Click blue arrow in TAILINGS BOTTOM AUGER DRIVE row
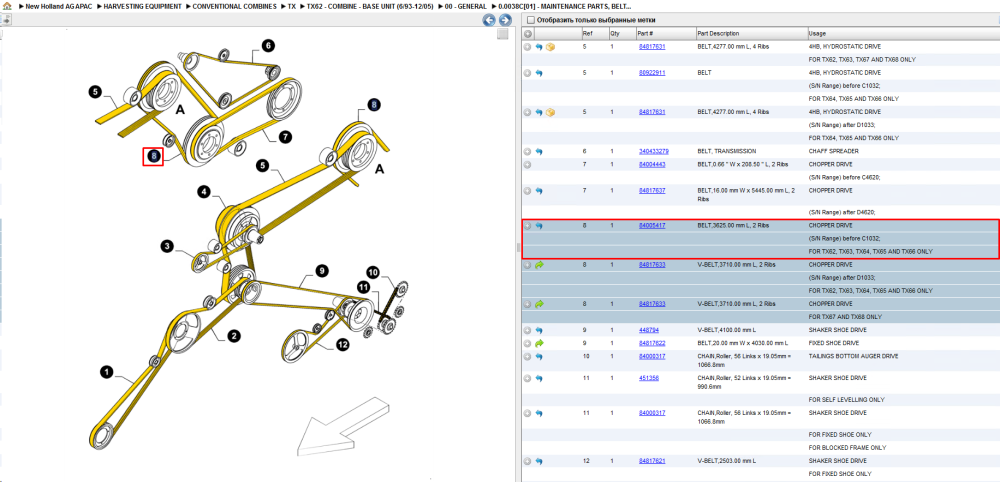Image resolution: width=1000 pixels, height=482 pixels. 539,356
